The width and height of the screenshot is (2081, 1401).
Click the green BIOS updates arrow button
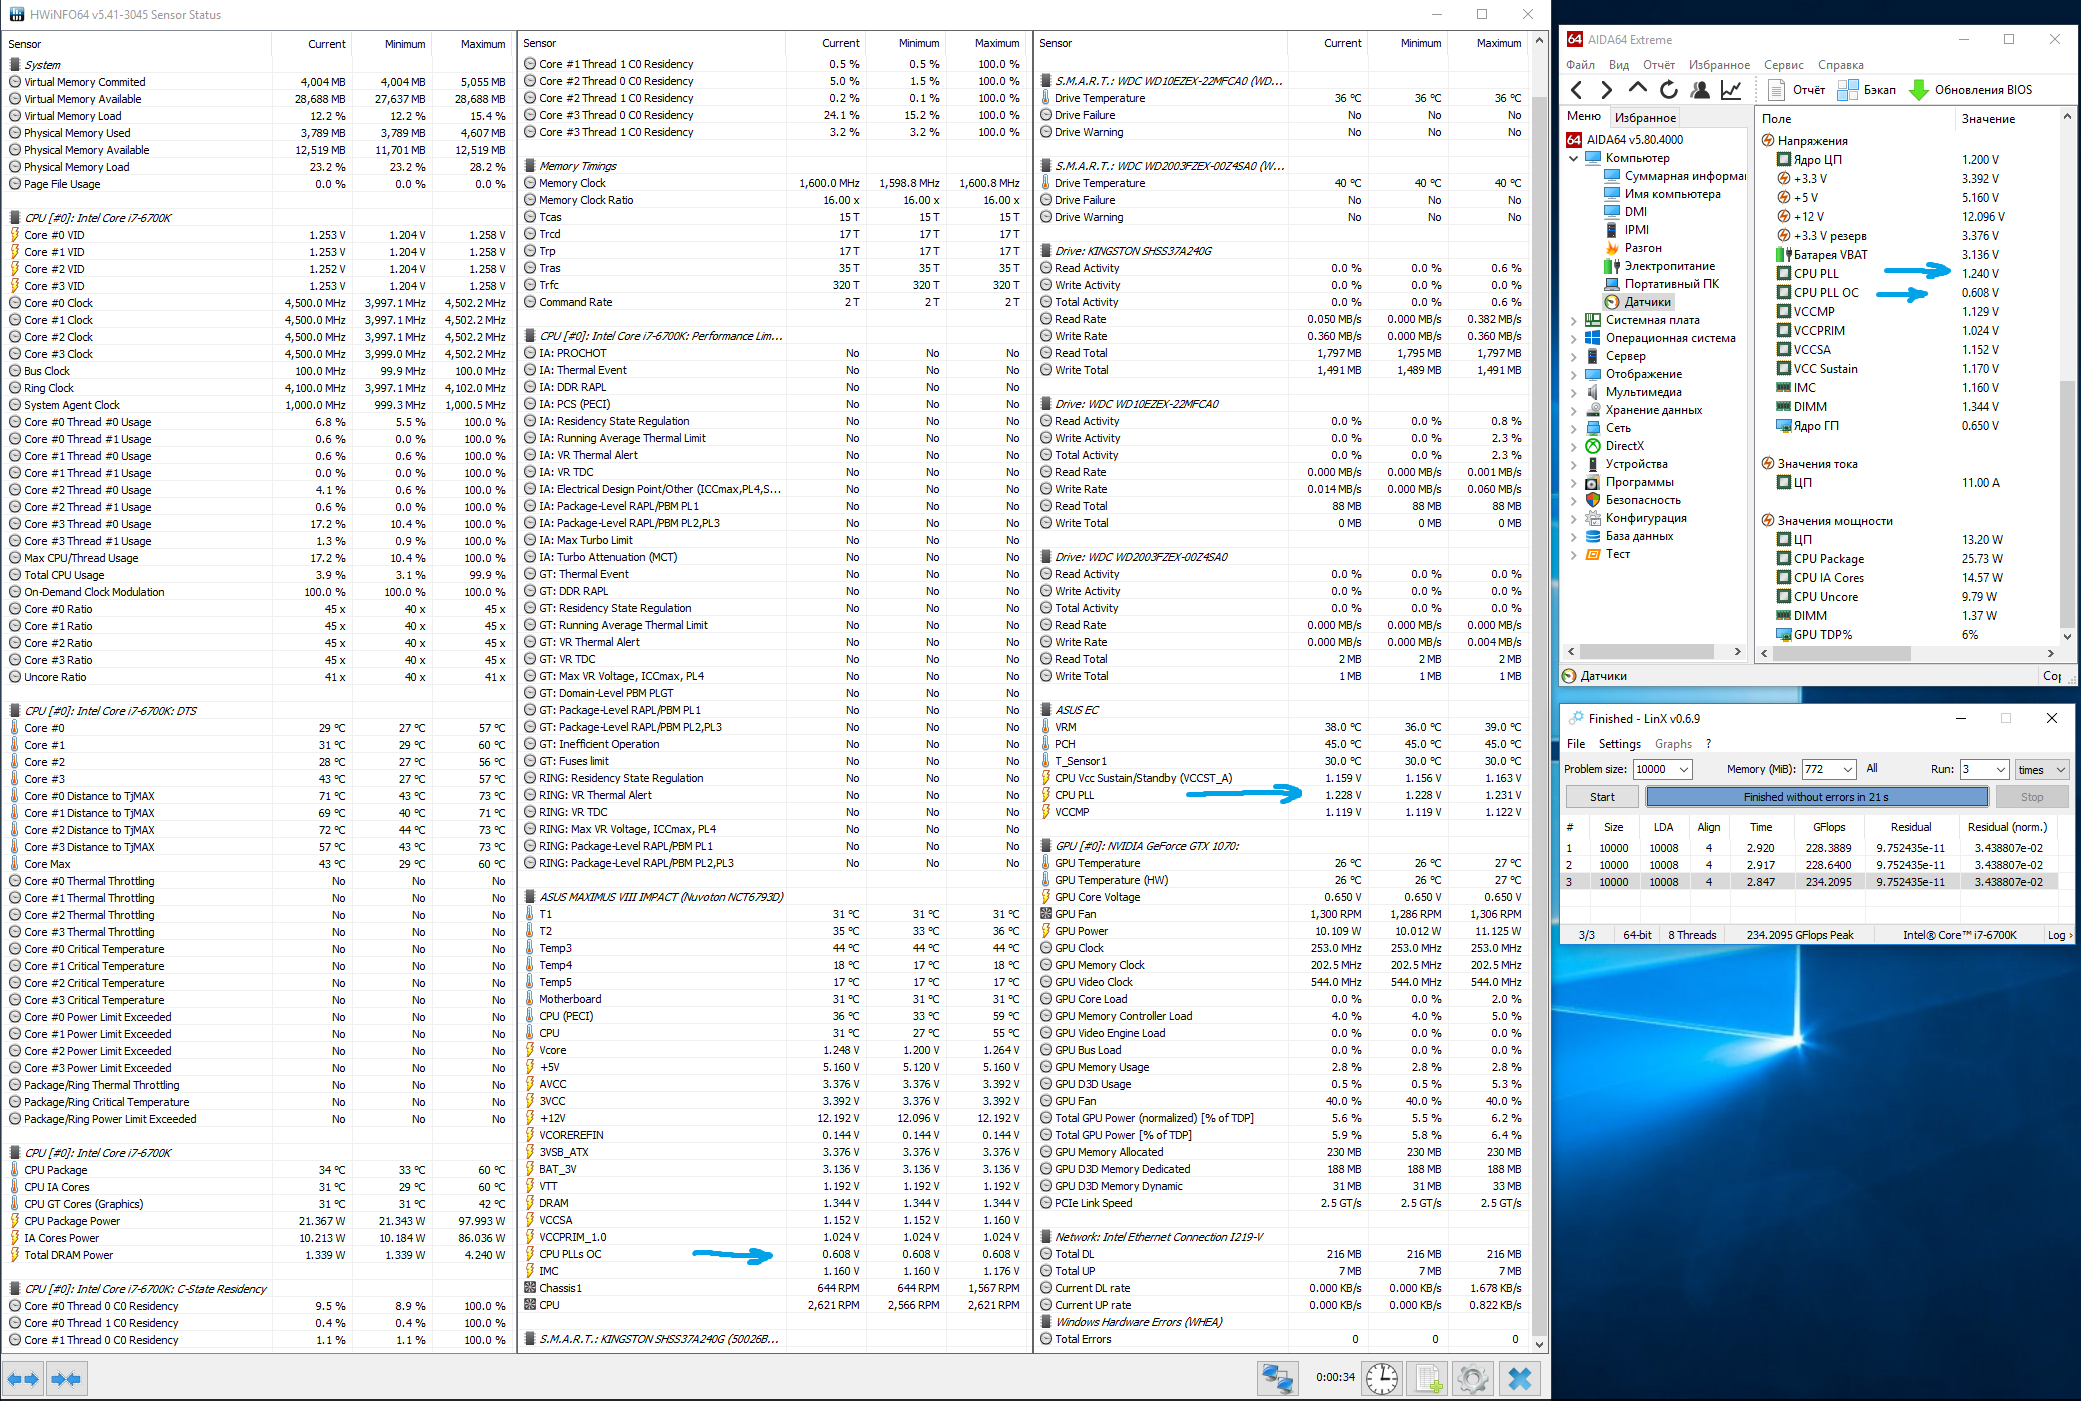pos(1918,90)
